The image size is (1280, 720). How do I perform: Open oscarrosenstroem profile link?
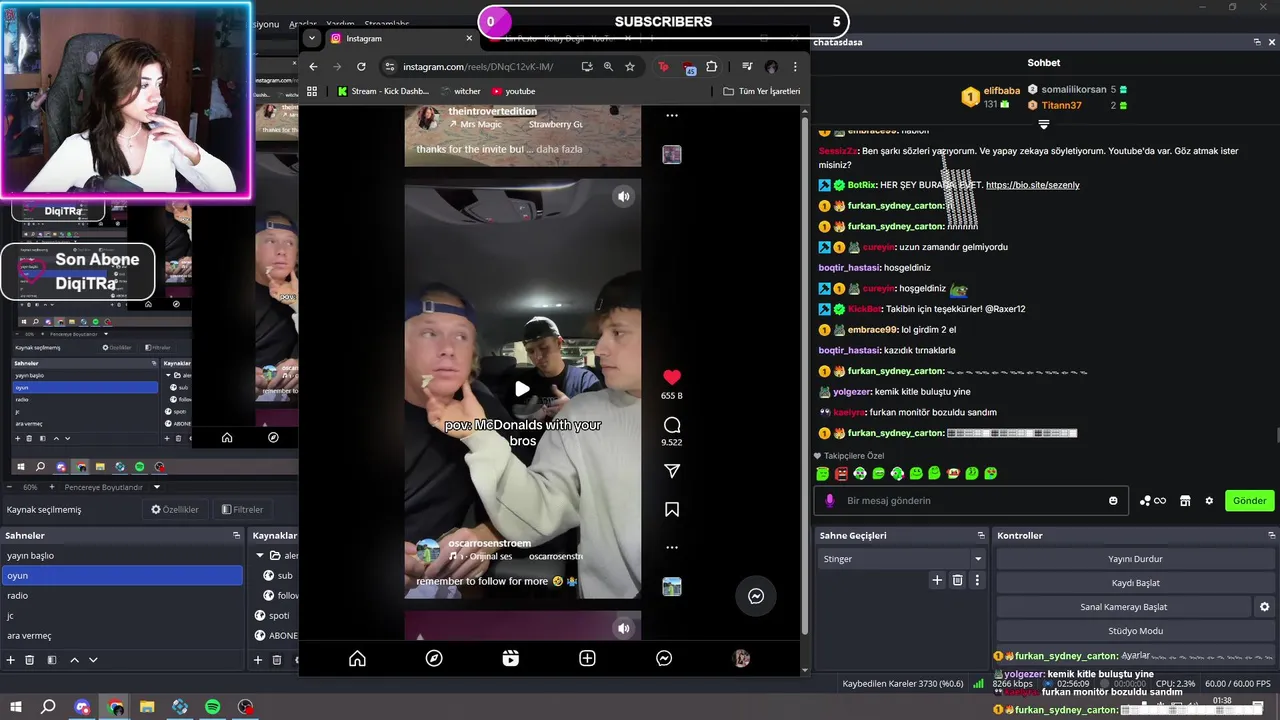click(x=490, y=543)
